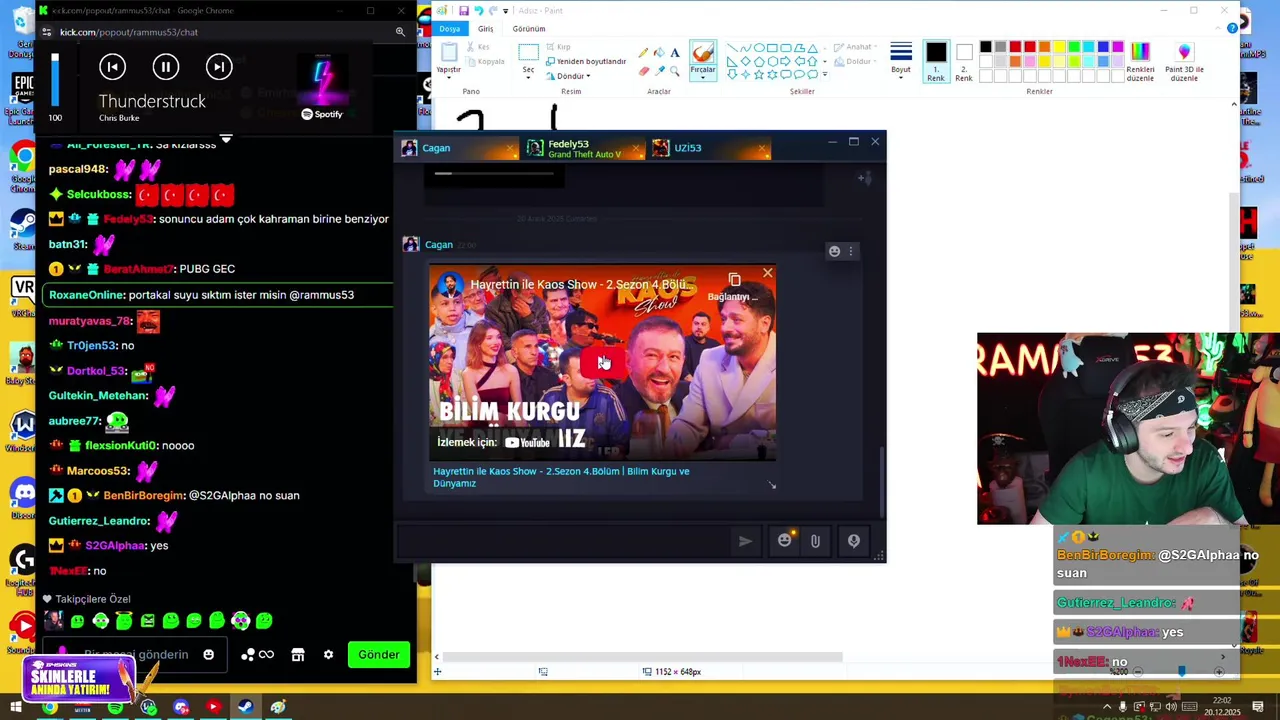The height and width of the screenshot is (720, 1280).
Task: Close the YouTube embed preview
Action: point(767,273)
